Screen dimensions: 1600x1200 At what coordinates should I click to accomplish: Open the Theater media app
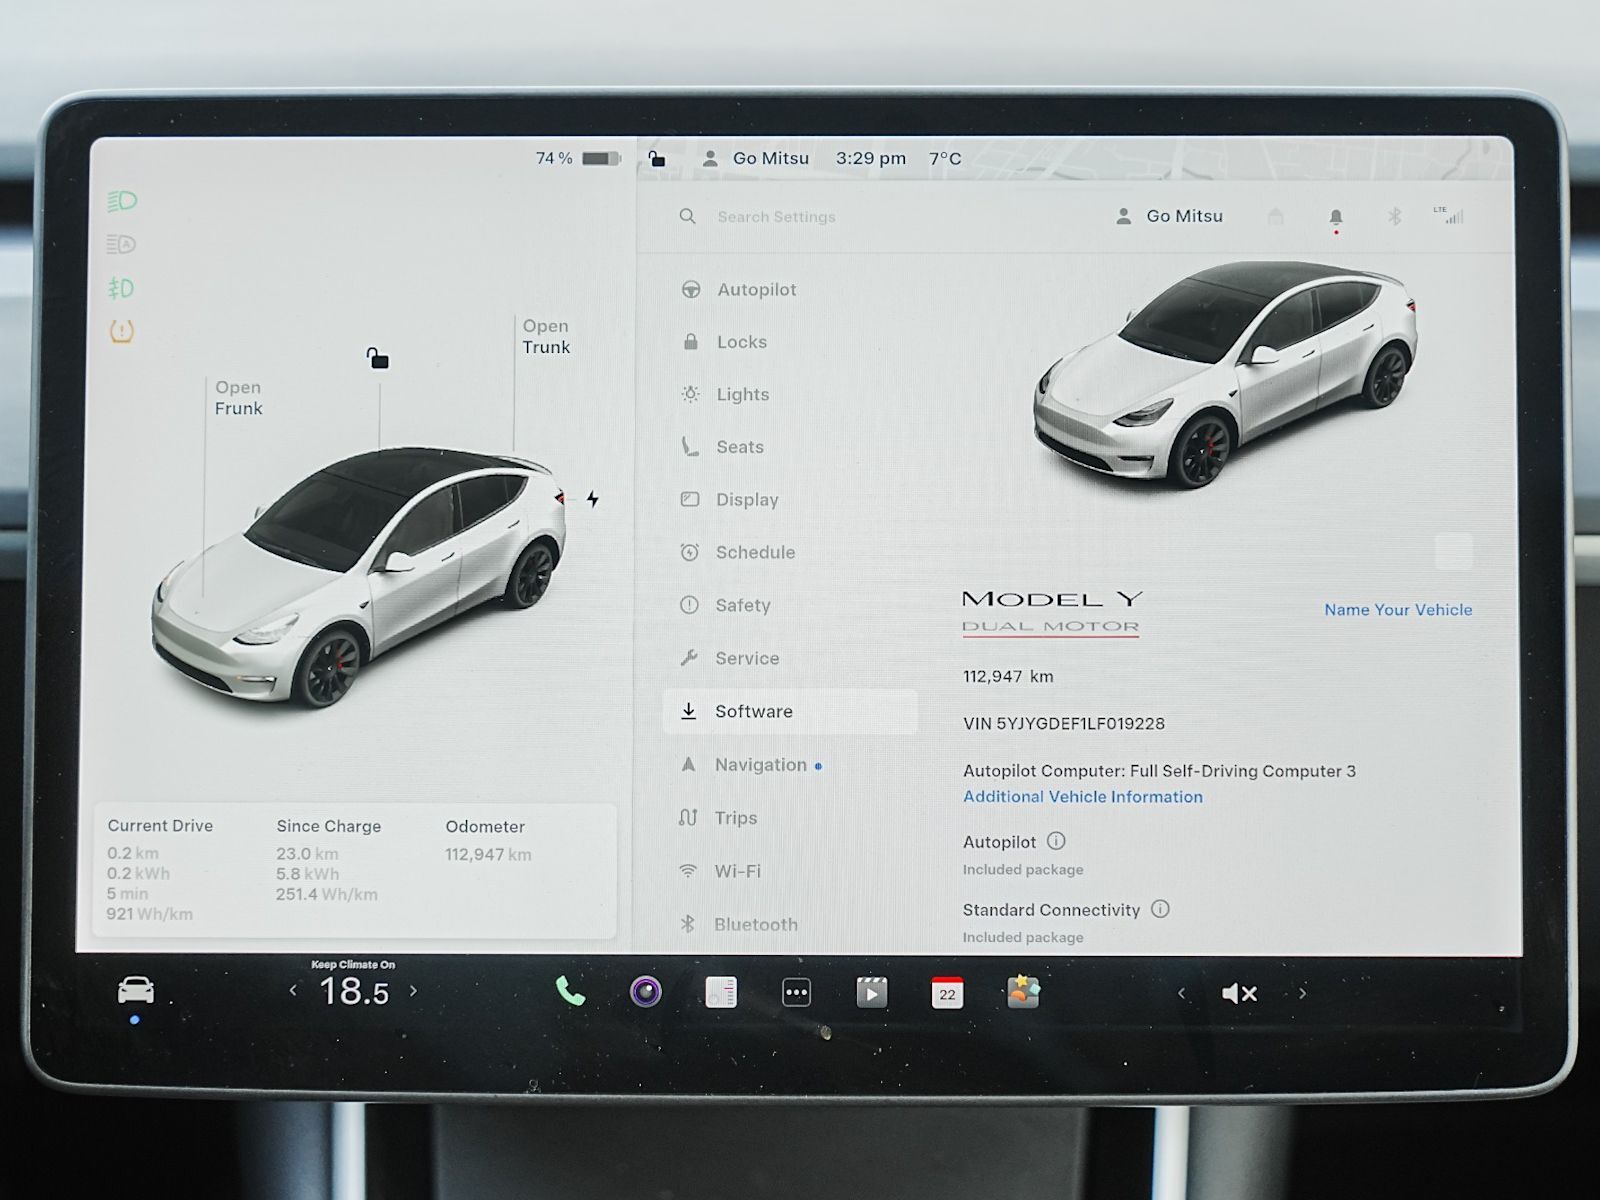point(871,993)
